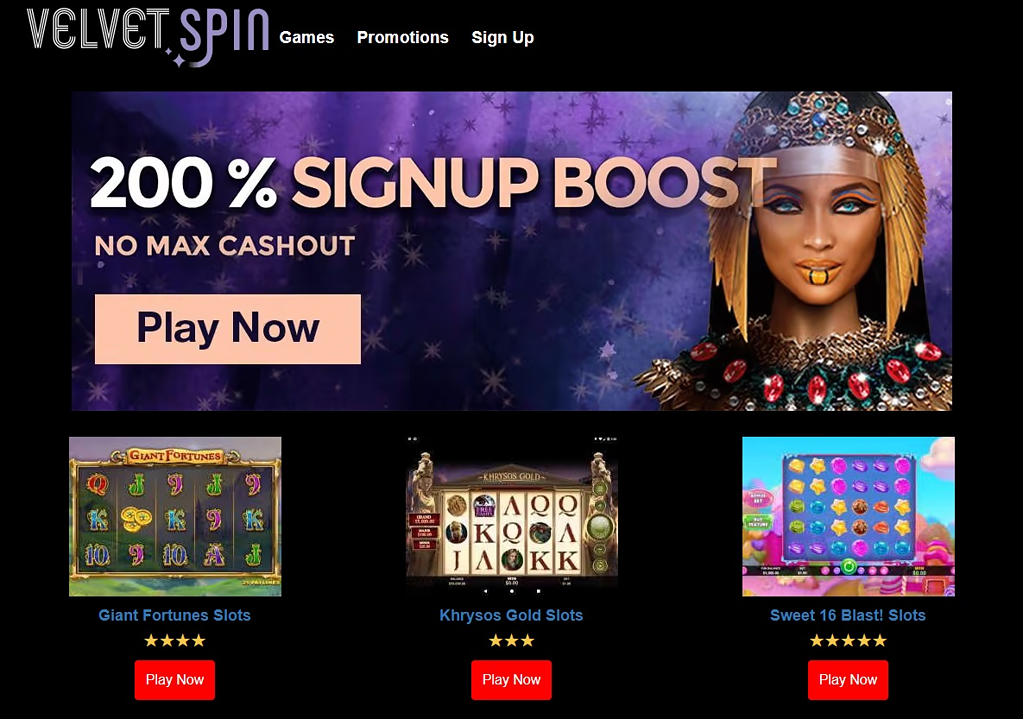The image size is (1023, 719).
Task: Click Giant Fortunes four-star rating
Action: tap(175, 641)
